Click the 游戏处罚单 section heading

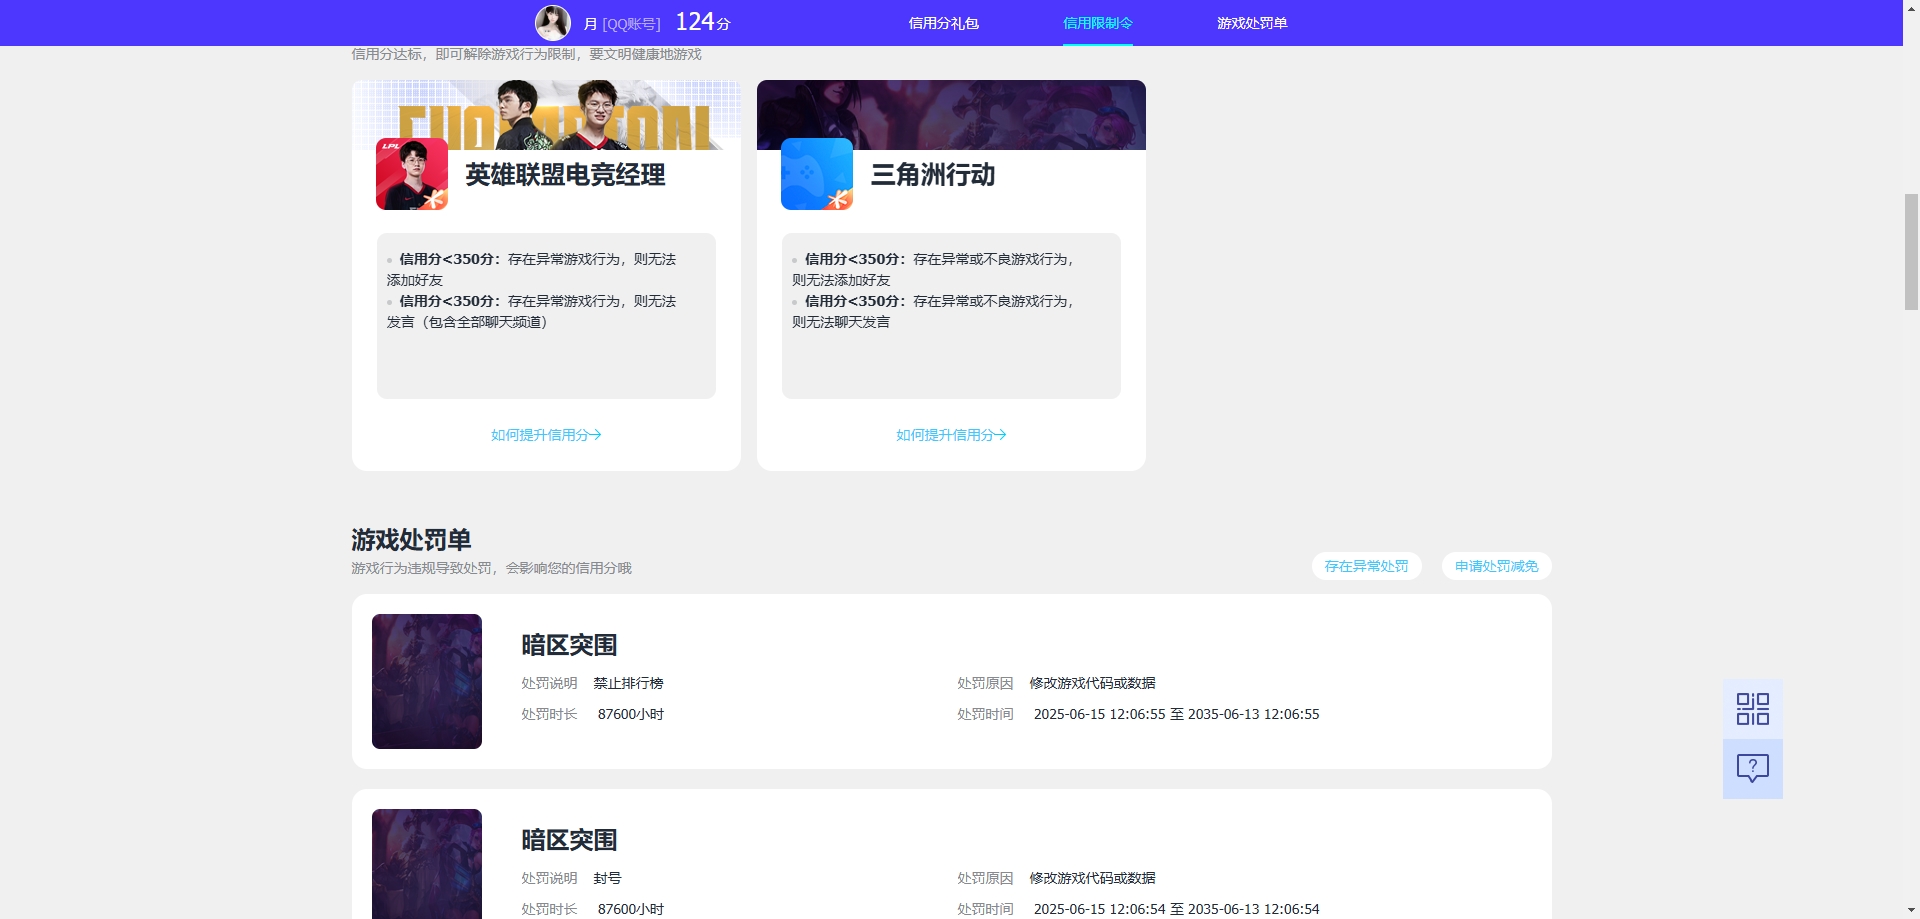pyautogui.click(x=411, y=540)
